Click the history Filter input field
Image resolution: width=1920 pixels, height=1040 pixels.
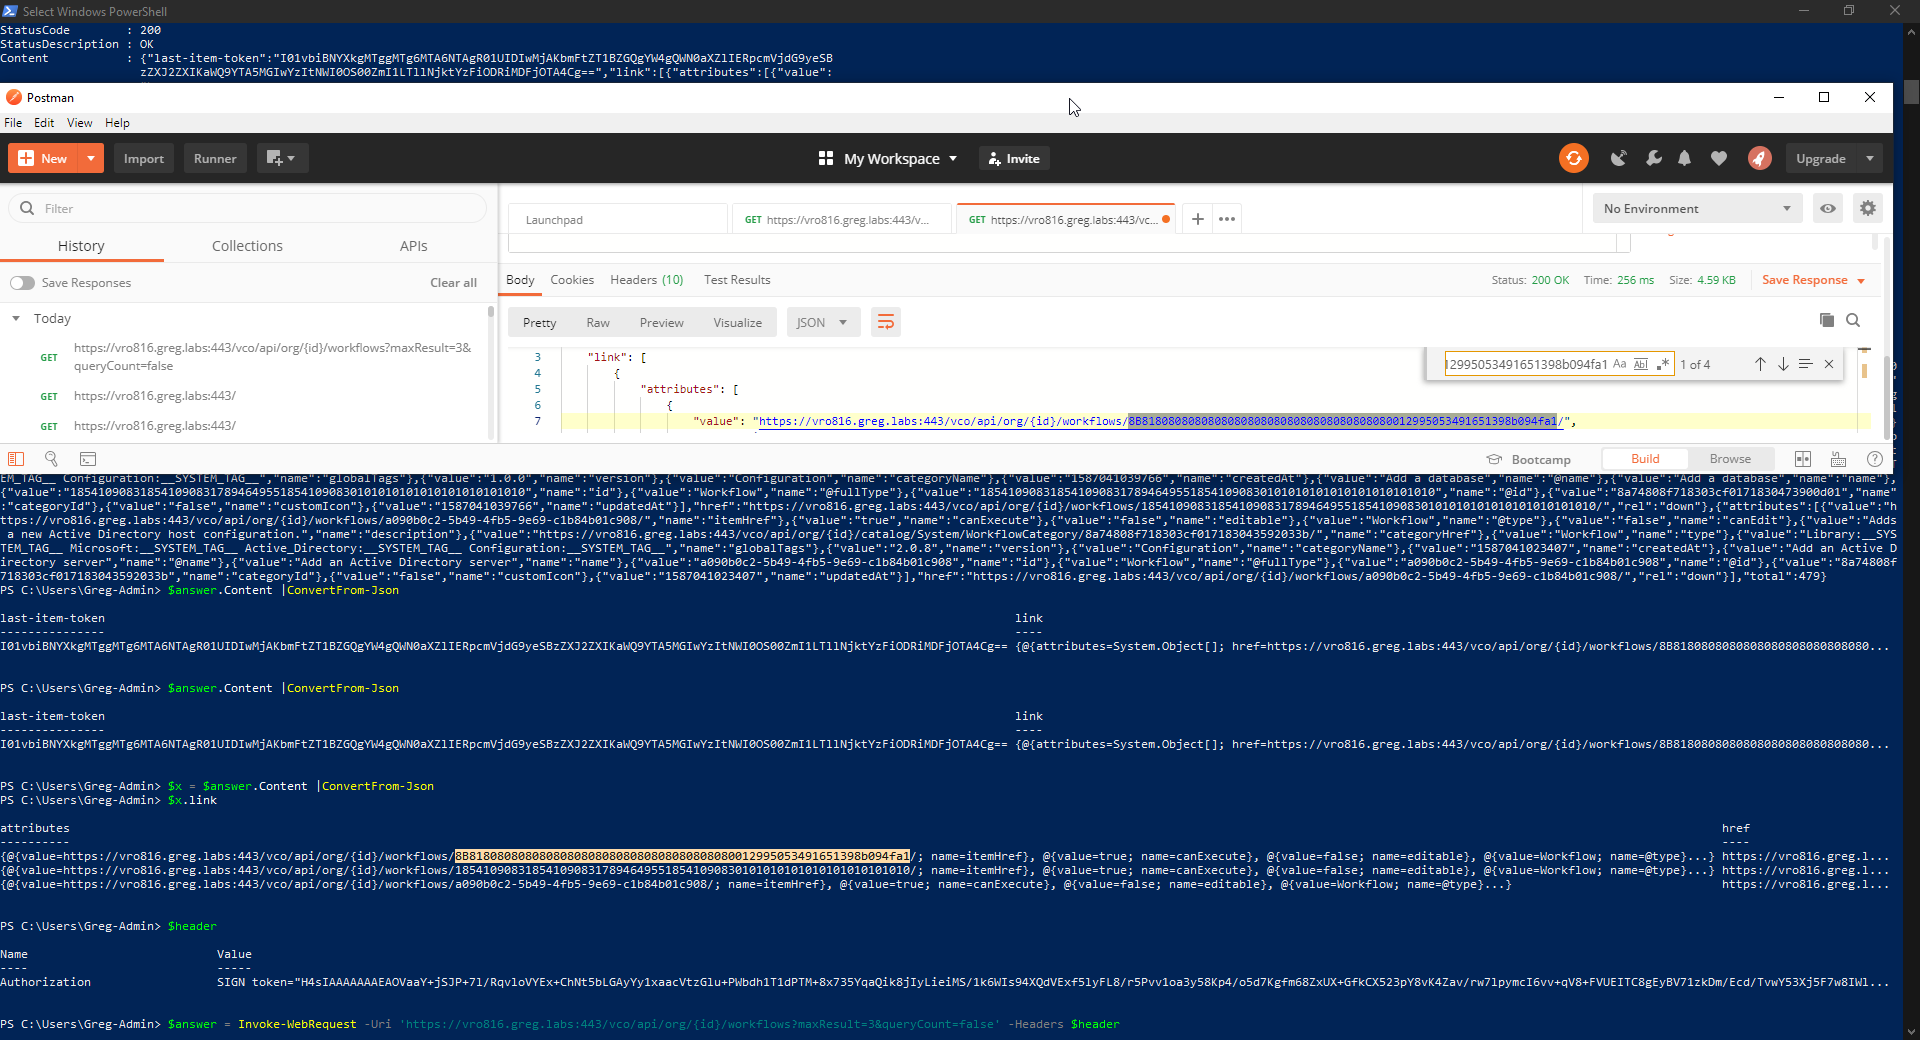coord(248,208)
